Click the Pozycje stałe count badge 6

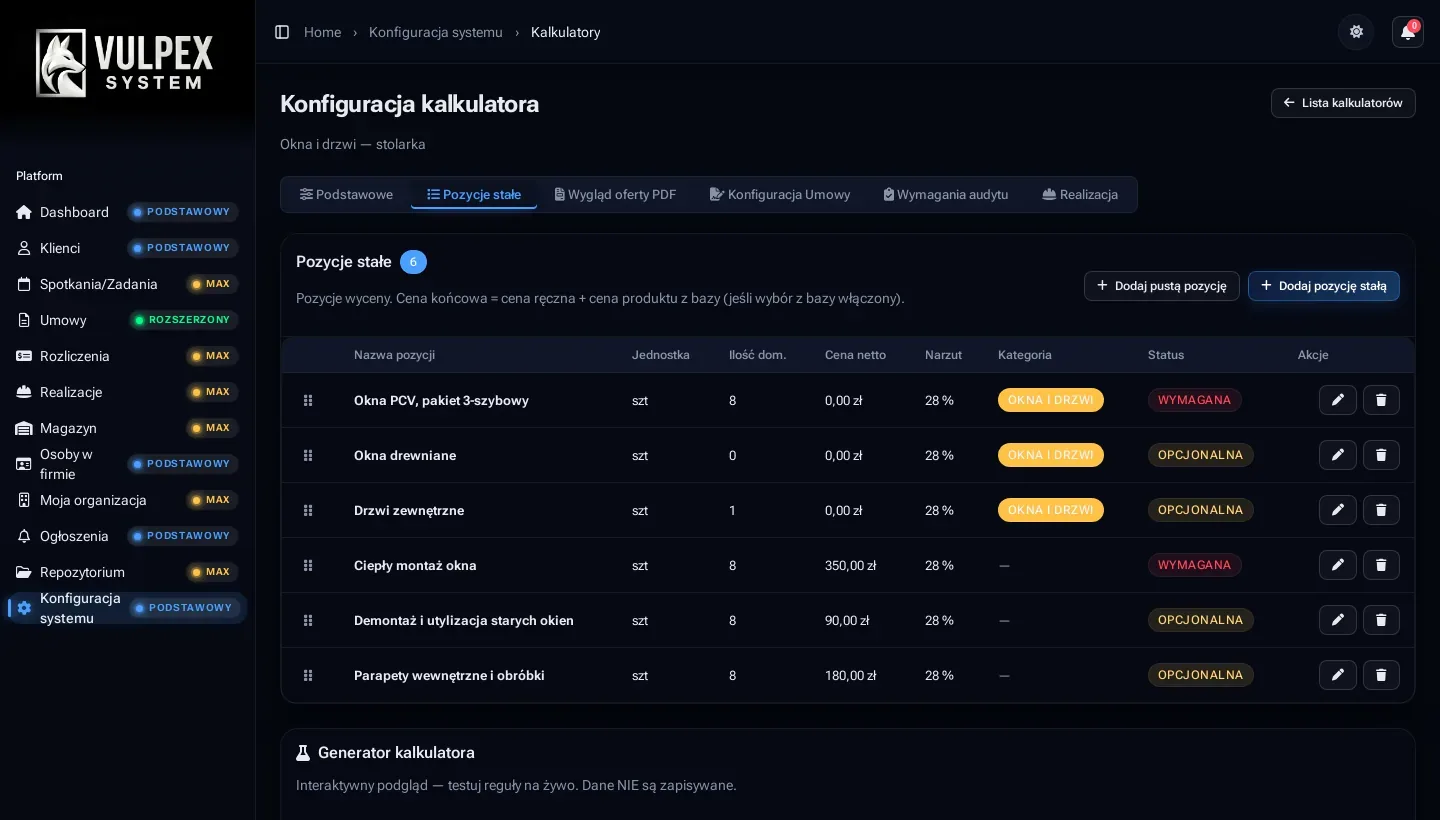(x=413, y=262)
